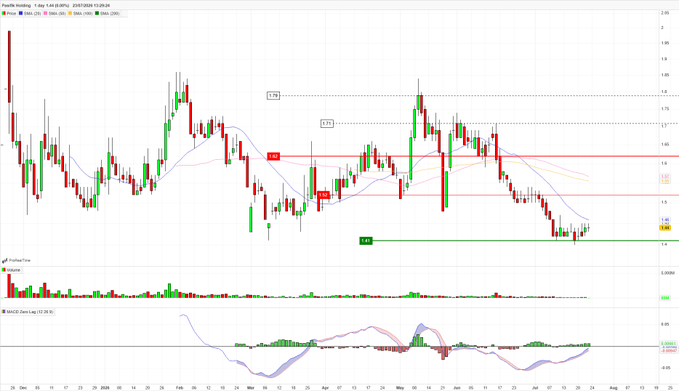Click the orange SMA (100) color square
The width and height of the screenshot is (679, 391).
tap(70, 13)
